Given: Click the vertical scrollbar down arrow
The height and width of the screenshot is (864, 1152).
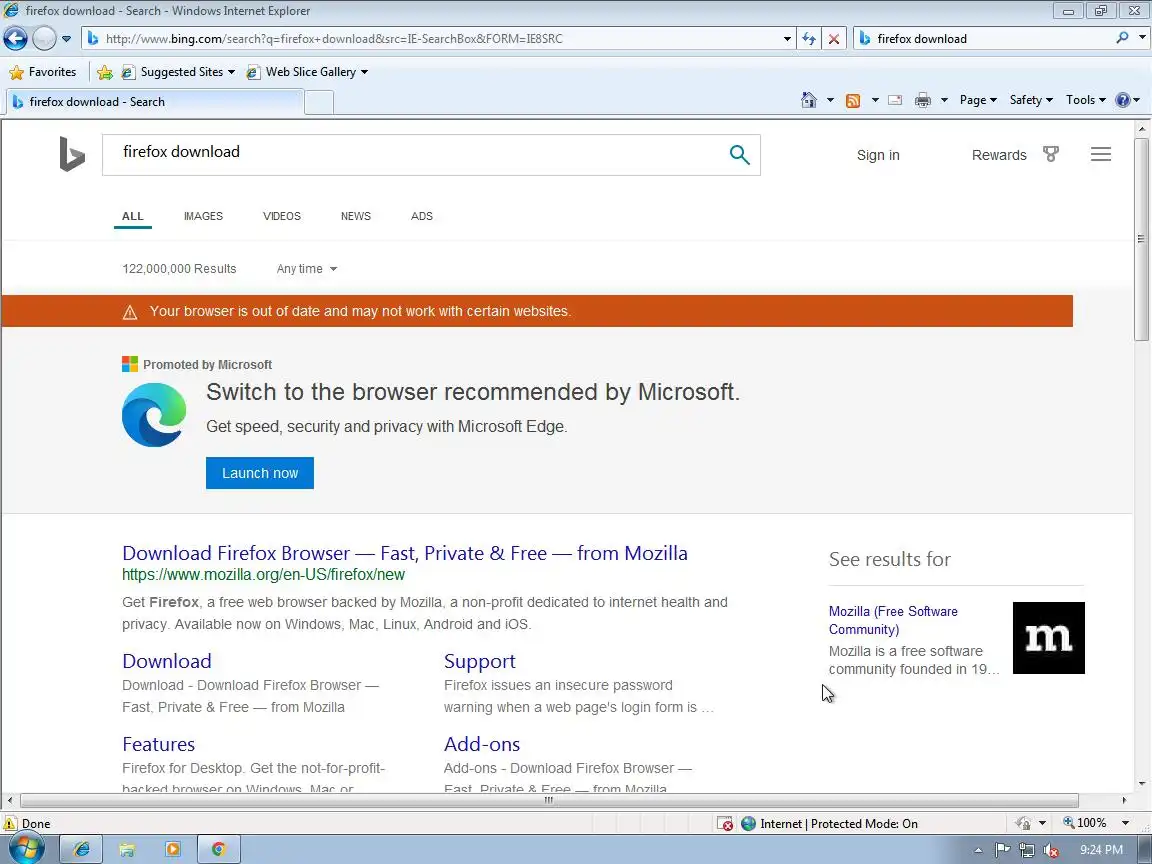Looking at the screenshot, I should click(x=1142, y=784).
